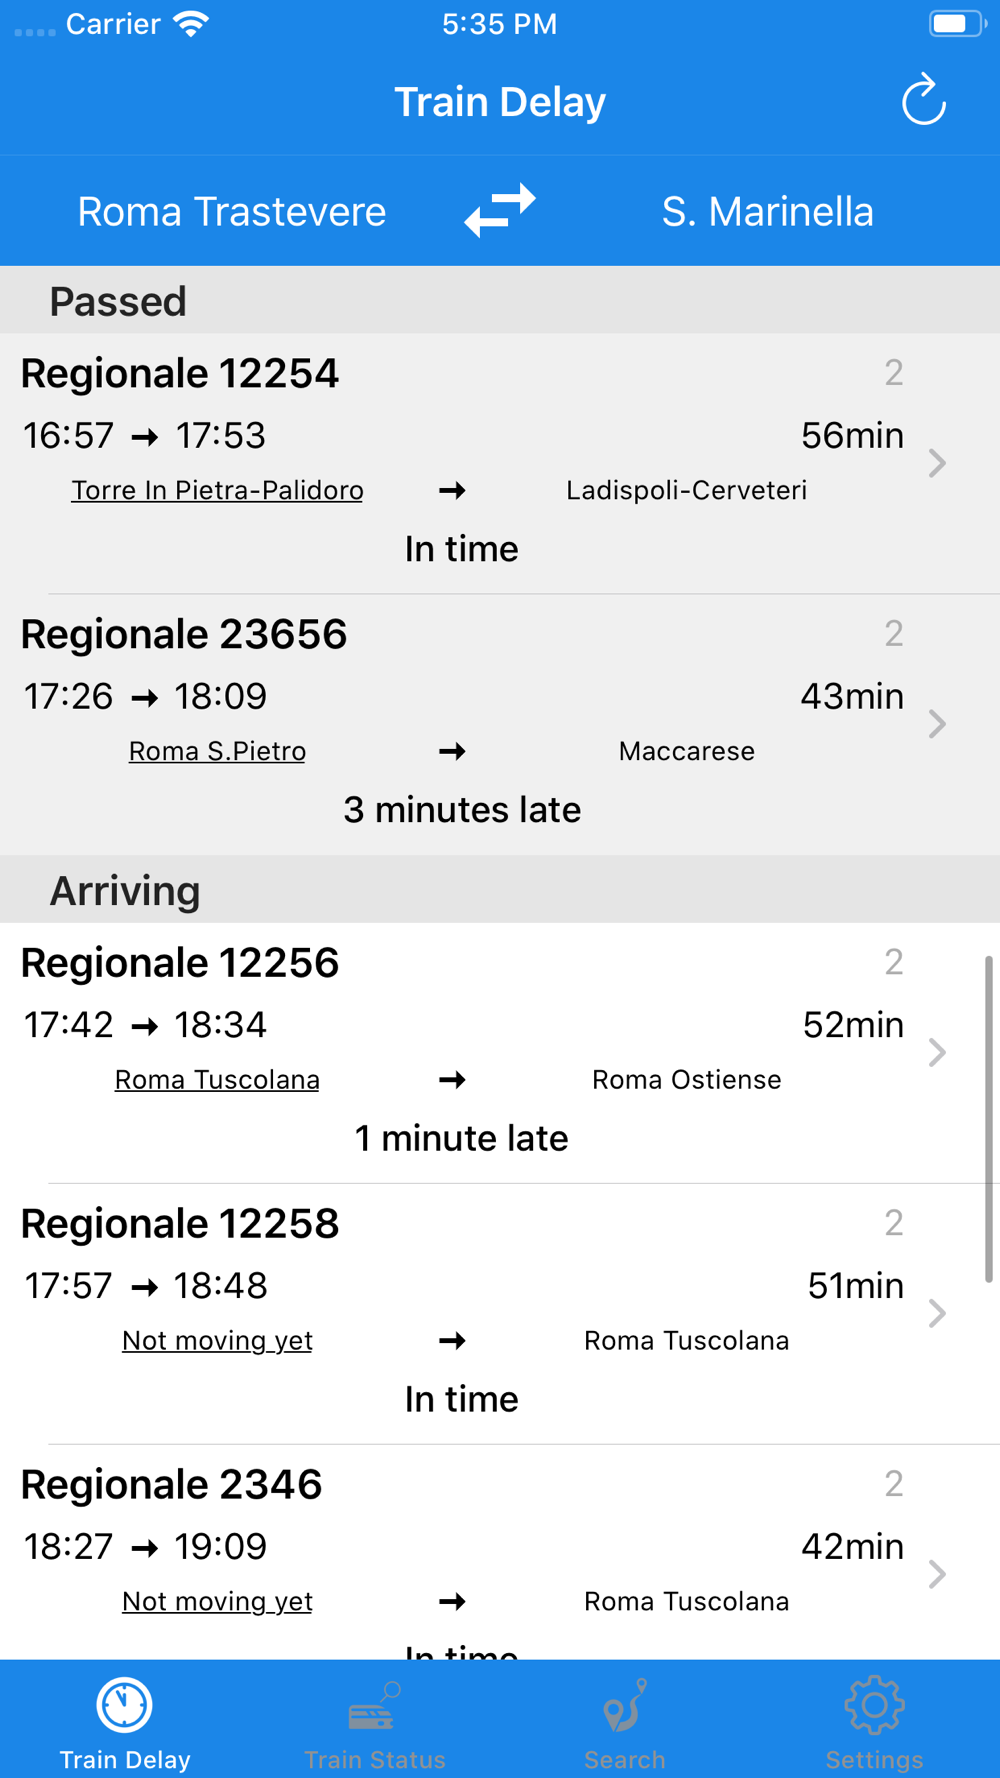Select the Regionale 12256 train title
This screenshot has height=1778, width=1000.
(x=180, y=963)
